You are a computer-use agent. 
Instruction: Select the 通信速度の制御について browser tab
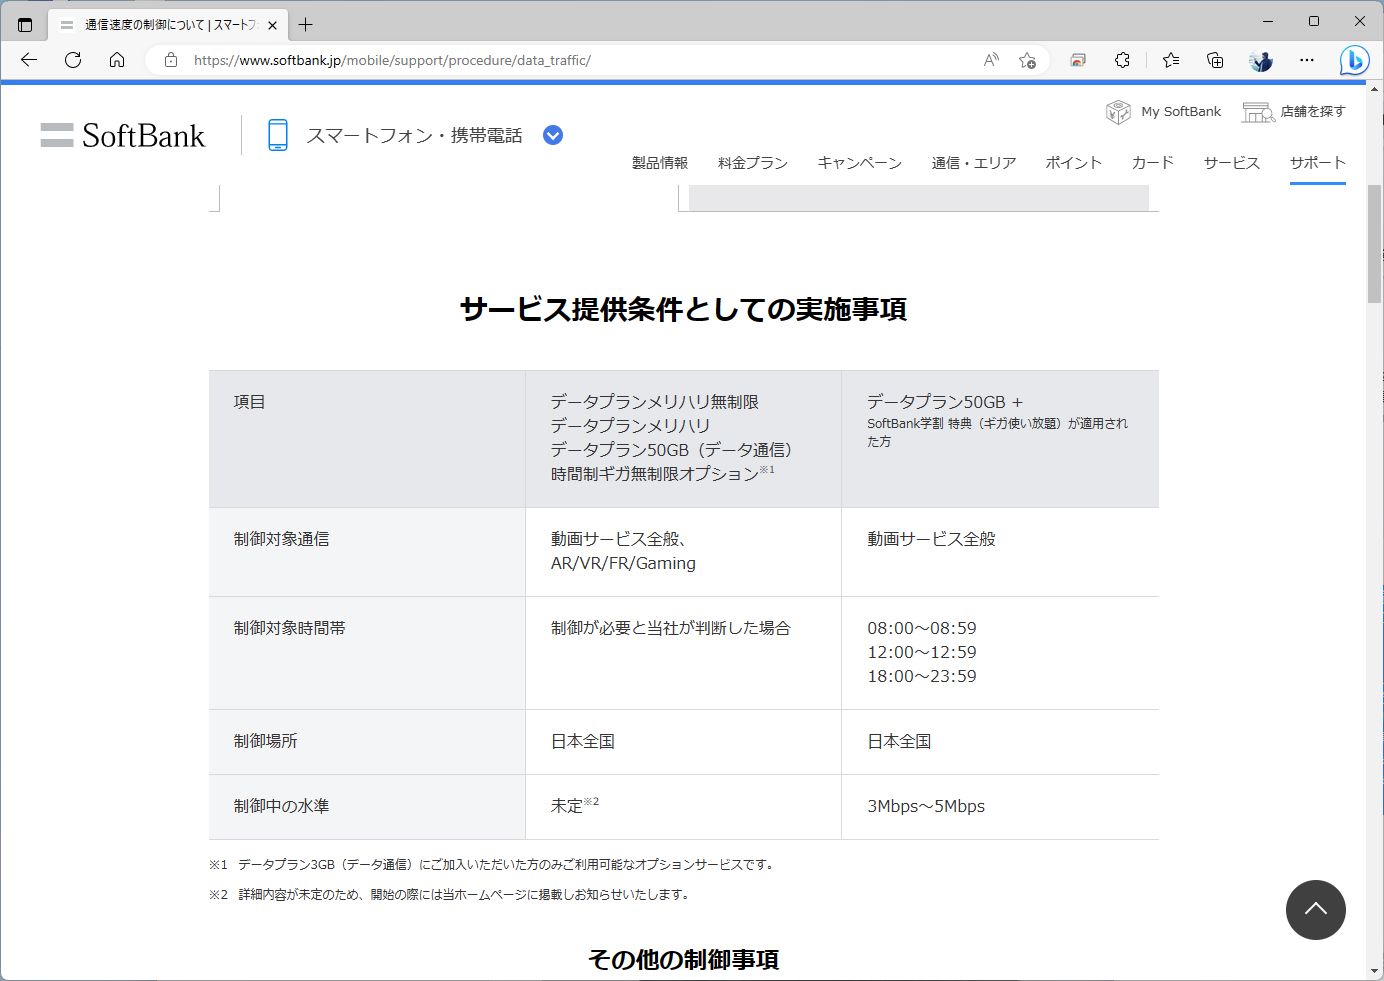[x=167, y=24]
